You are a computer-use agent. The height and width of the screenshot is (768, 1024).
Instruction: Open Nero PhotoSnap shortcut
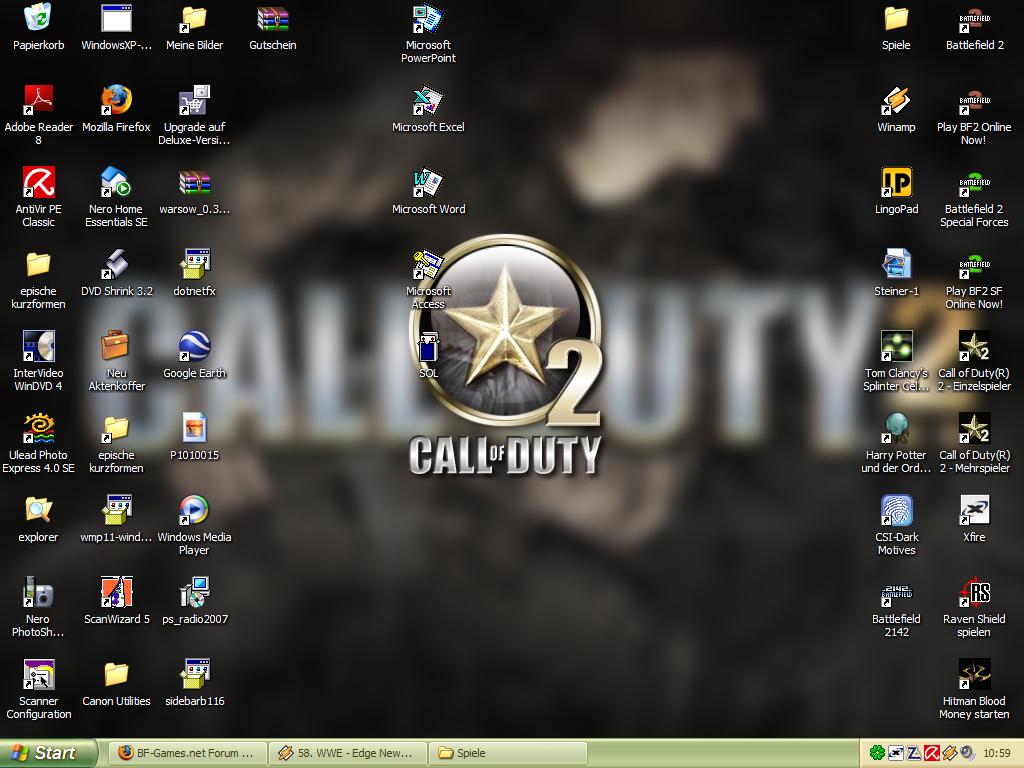[x=39, y=592]
